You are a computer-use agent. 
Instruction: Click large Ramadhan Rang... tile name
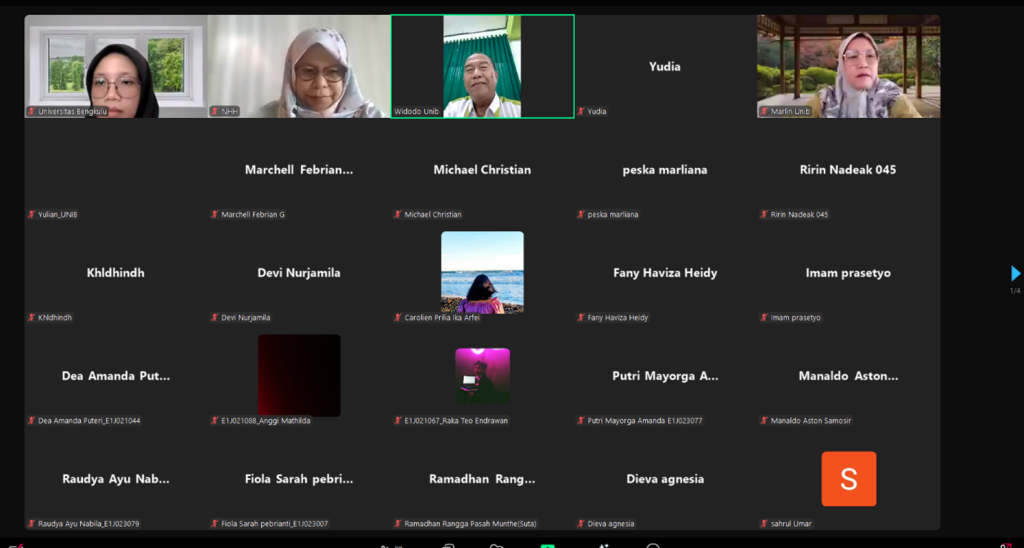[x=483, y=479]
